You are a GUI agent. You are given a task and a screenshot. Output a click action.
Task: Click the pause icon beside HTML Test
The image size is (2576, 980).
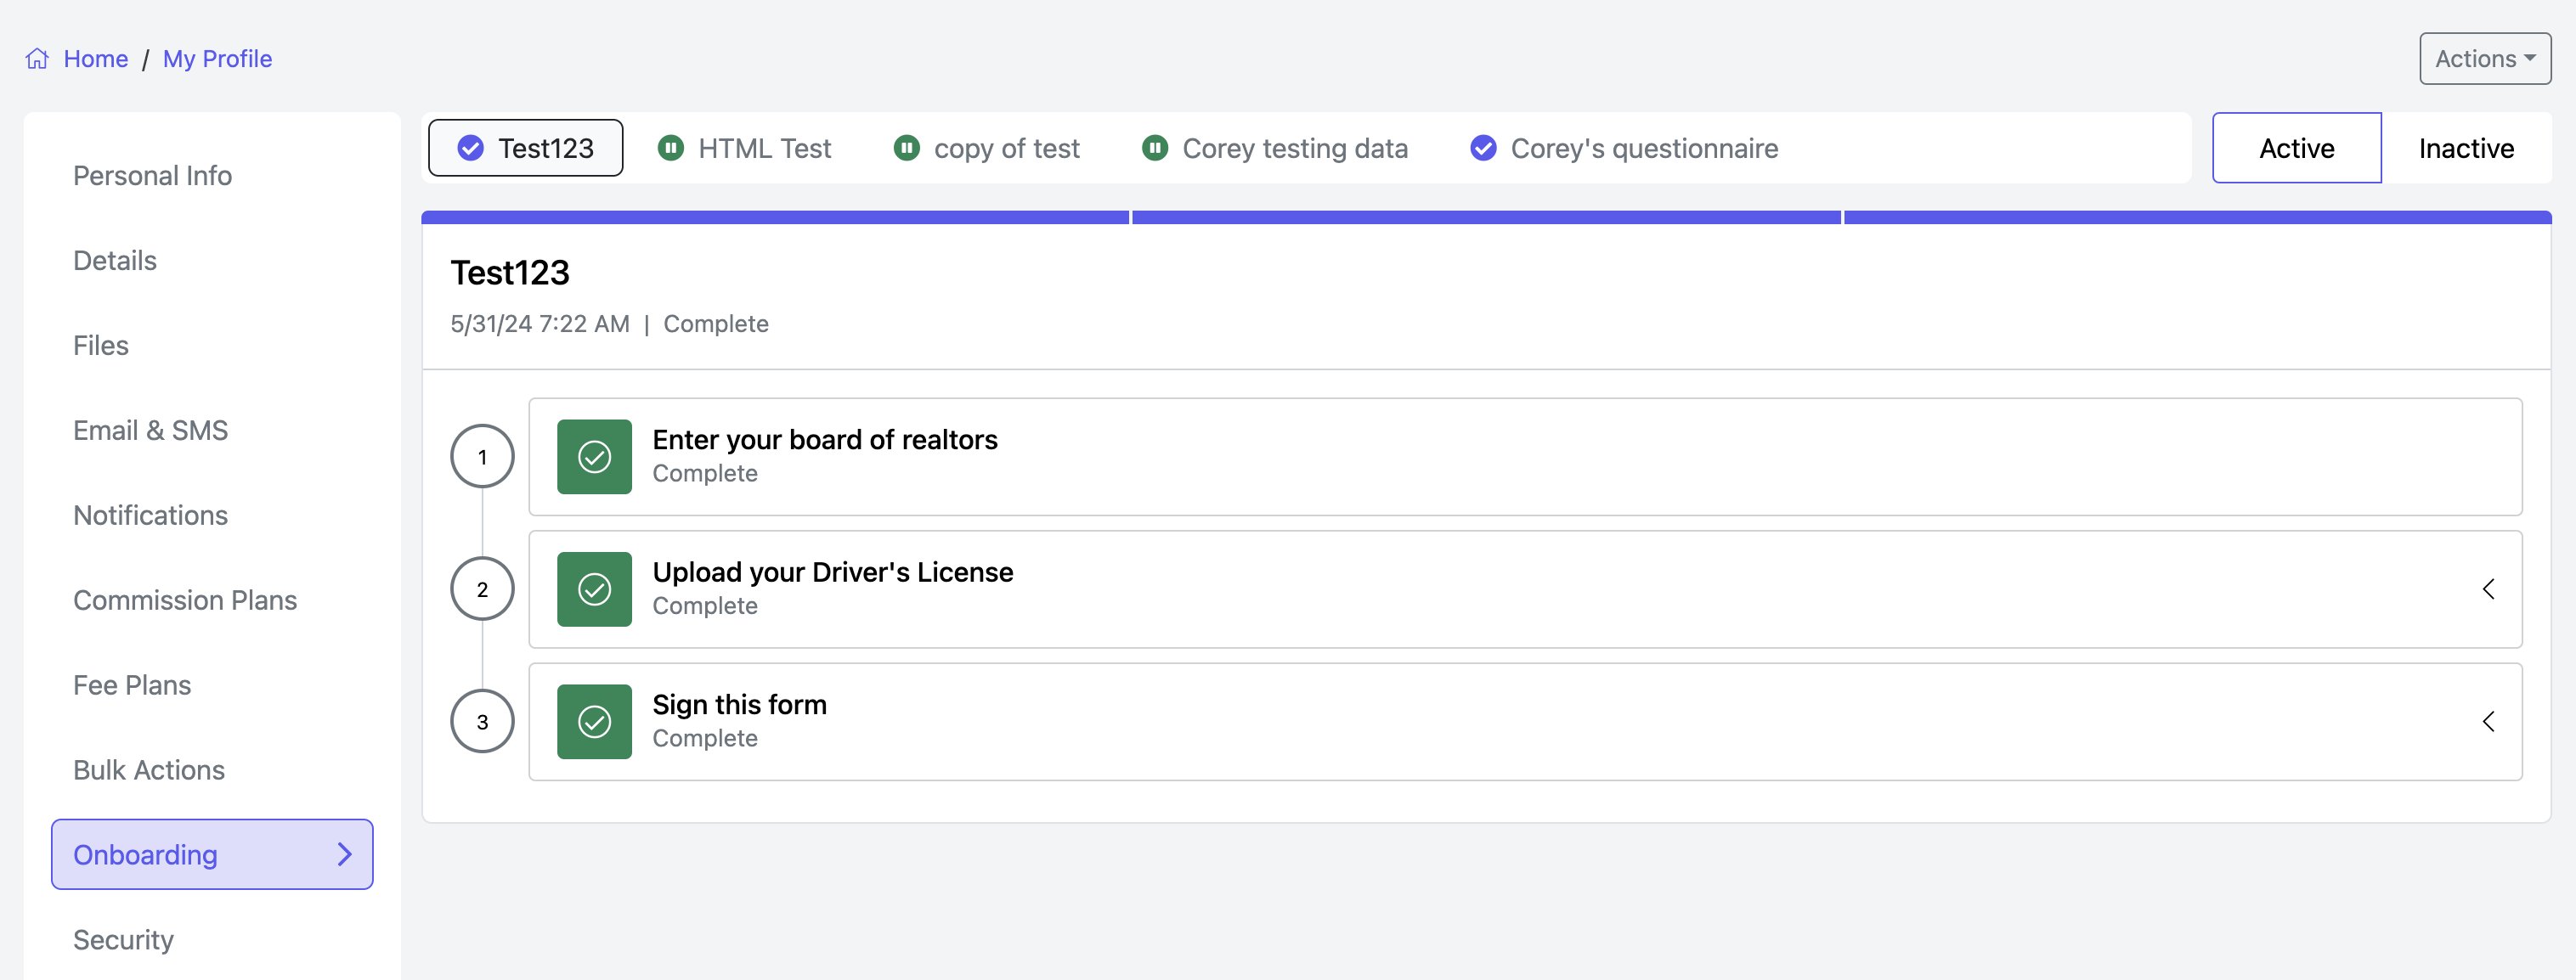click(671, 148)
